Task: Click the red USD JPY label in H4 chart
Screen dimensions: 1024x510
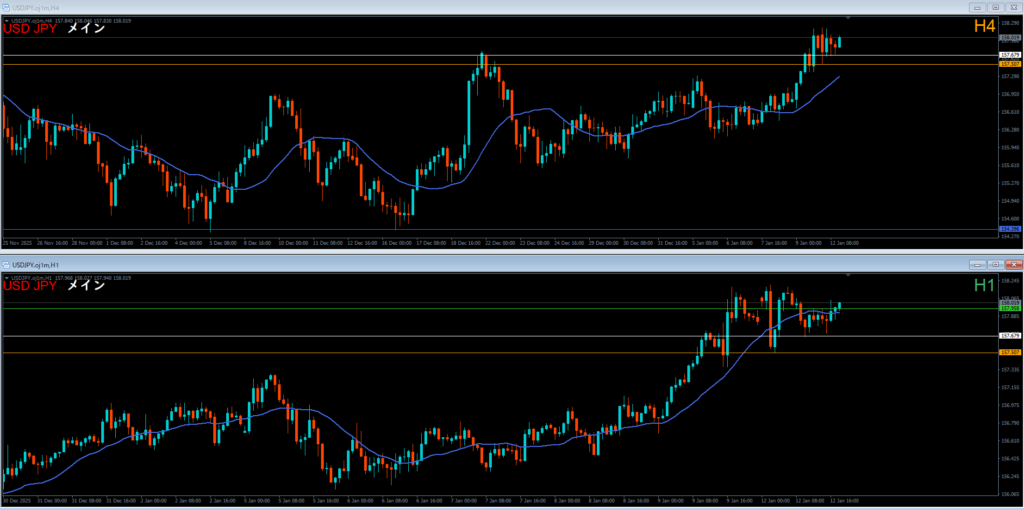Action: [29, 29]
